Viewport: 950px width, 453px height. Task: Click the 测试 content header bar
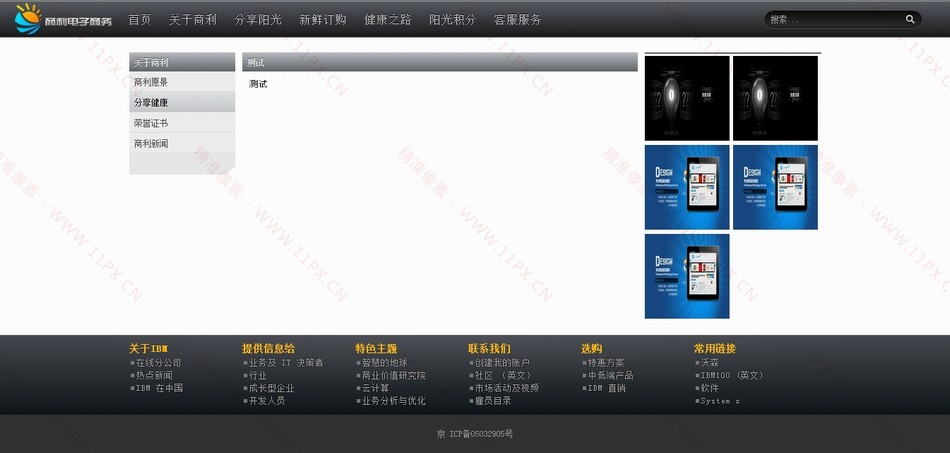[440, 62]
